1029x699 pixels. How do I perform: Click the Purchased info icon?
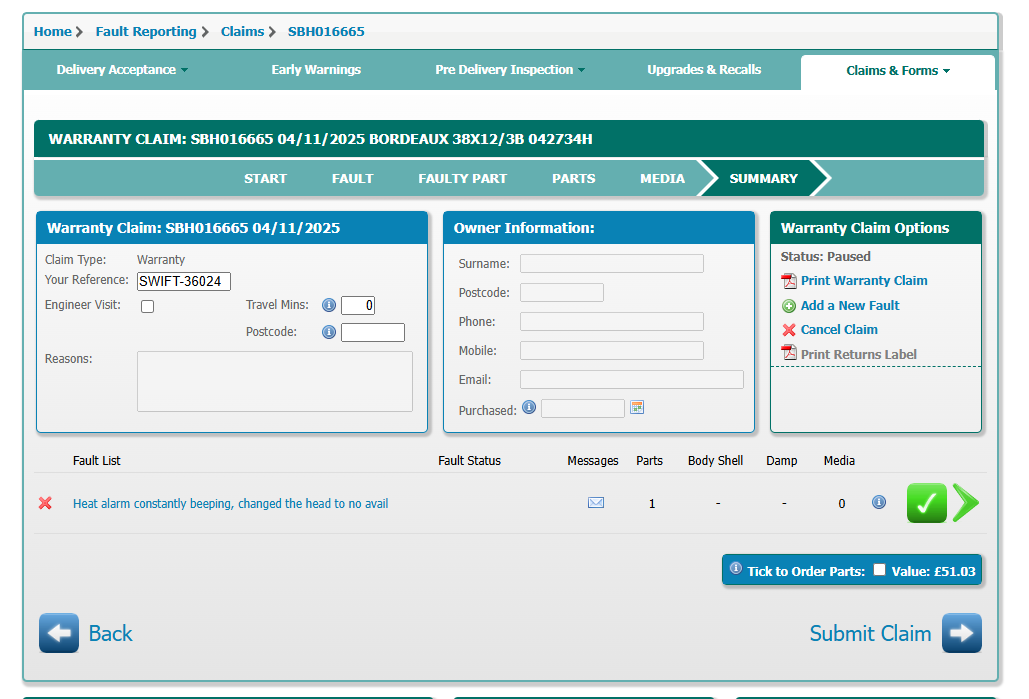click(529, 408)
